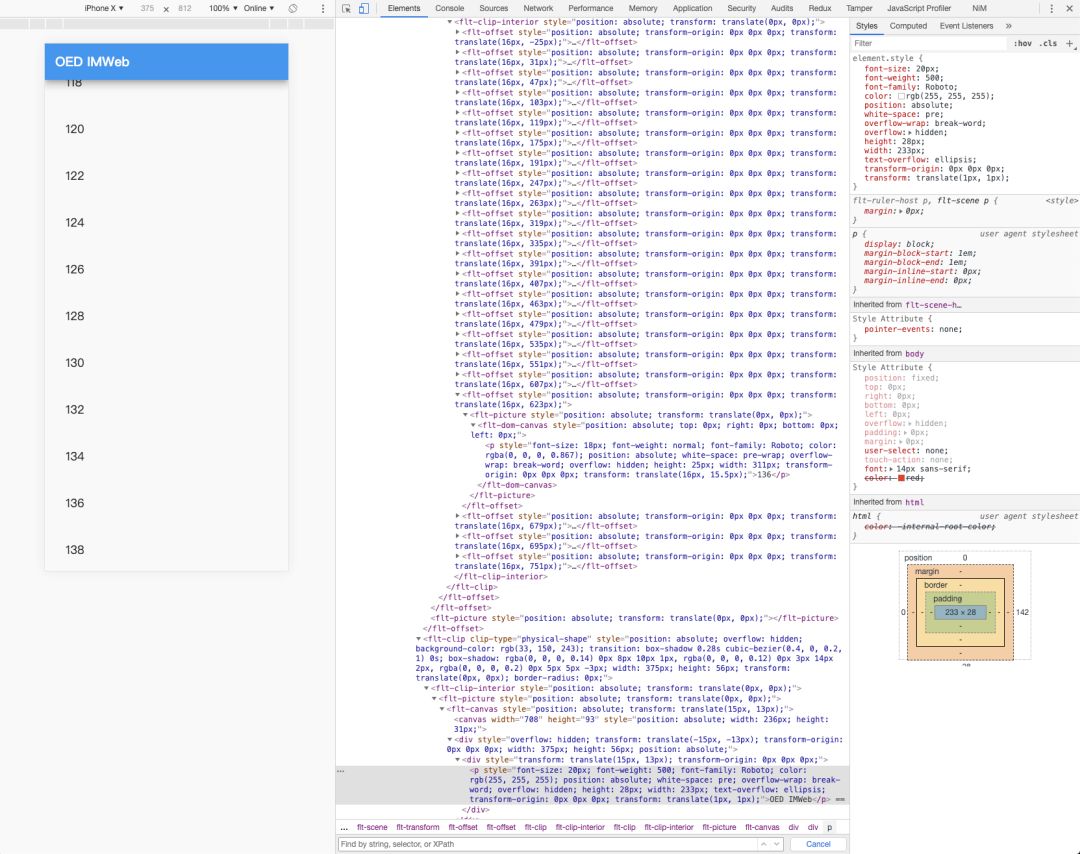Collapse the physical-shape flt-clip node
The image size is (1080, 854).
tap(418, 638)
